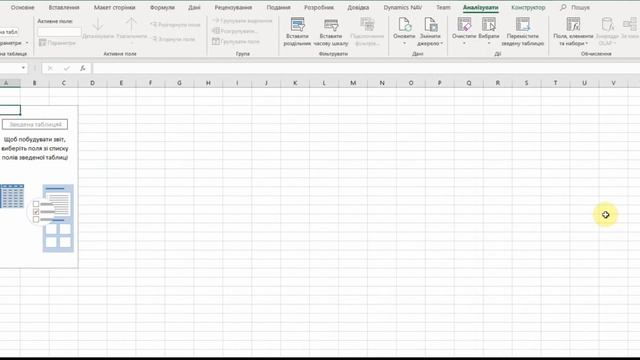Click the Знаряддя OLAP icon
The image size is (640, 360).
coord(607,24)
